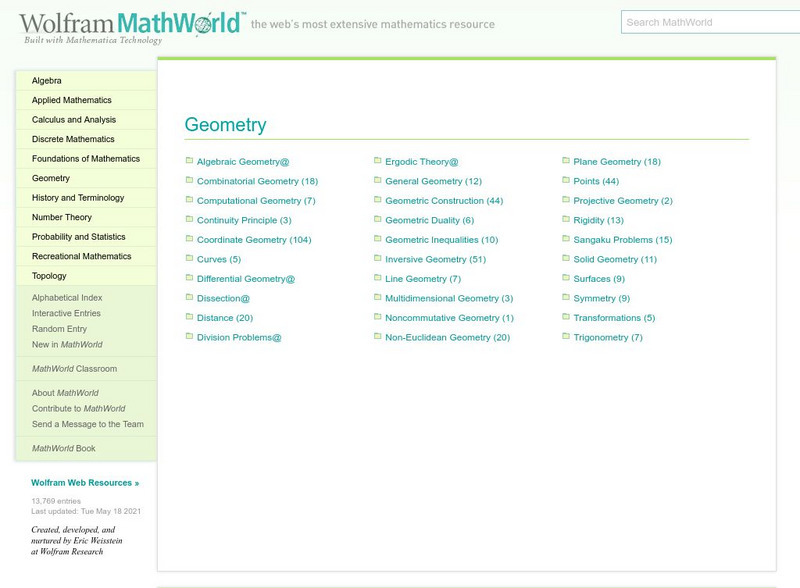Select Calculus and Analysis topic
Viewport: 800px width, 588px height.
pos(86,119)
